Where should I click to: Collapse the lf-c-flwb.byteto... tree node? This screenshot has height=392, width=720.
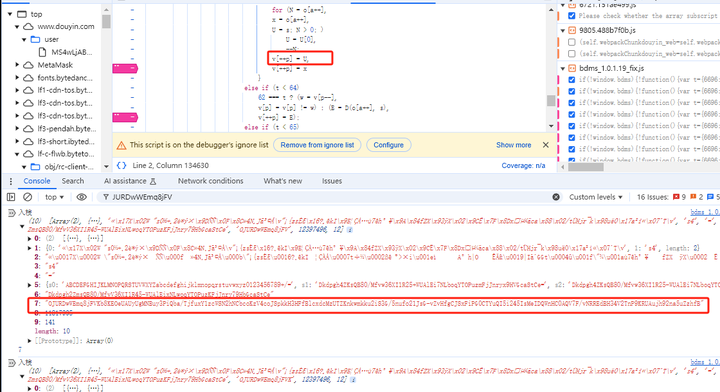[17, 154]
